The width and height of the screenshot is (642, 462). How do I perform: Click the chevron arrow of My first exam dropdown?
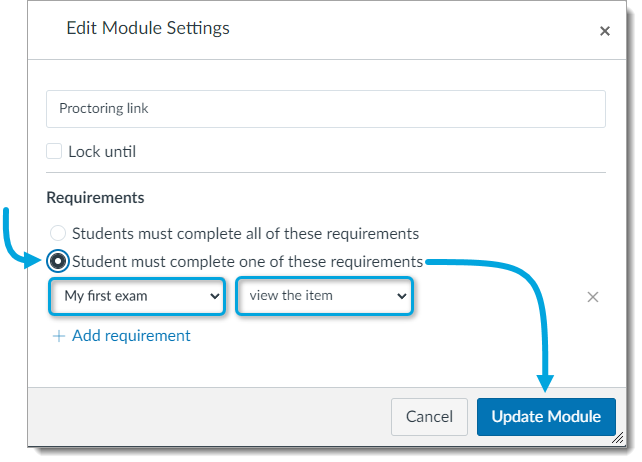214,296
